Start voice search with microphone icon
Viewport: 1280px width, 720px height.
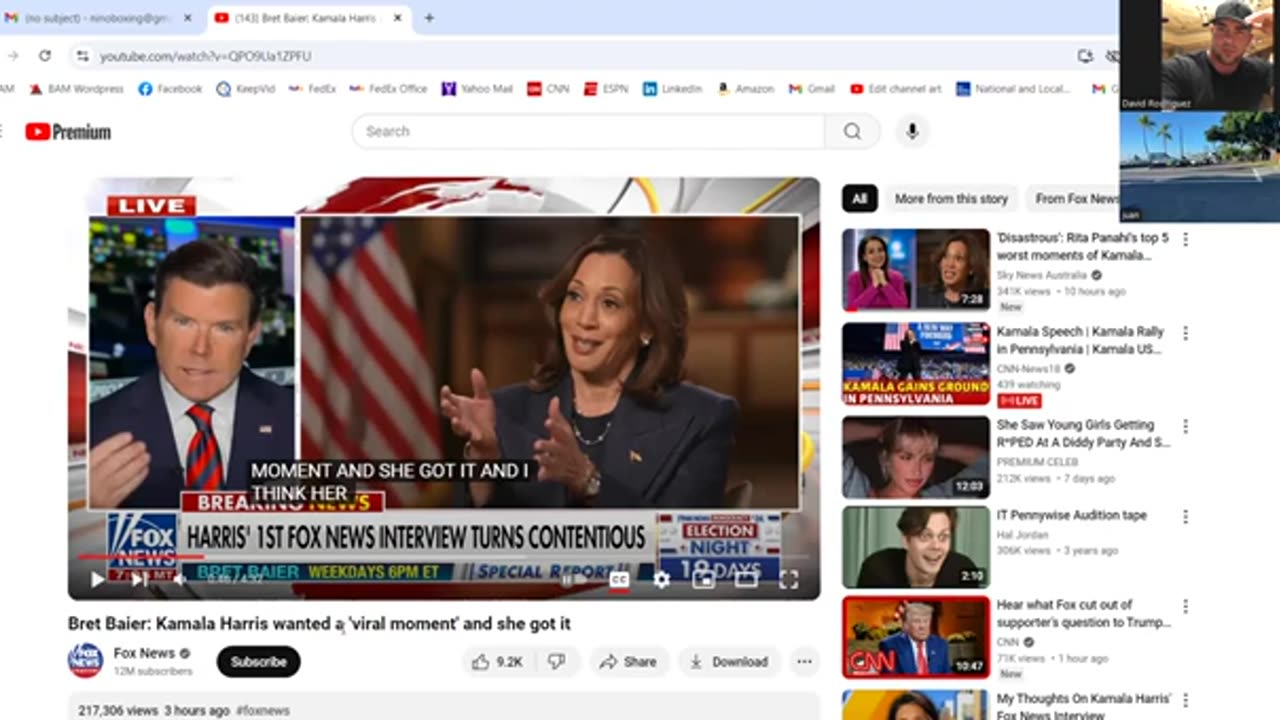911,131
